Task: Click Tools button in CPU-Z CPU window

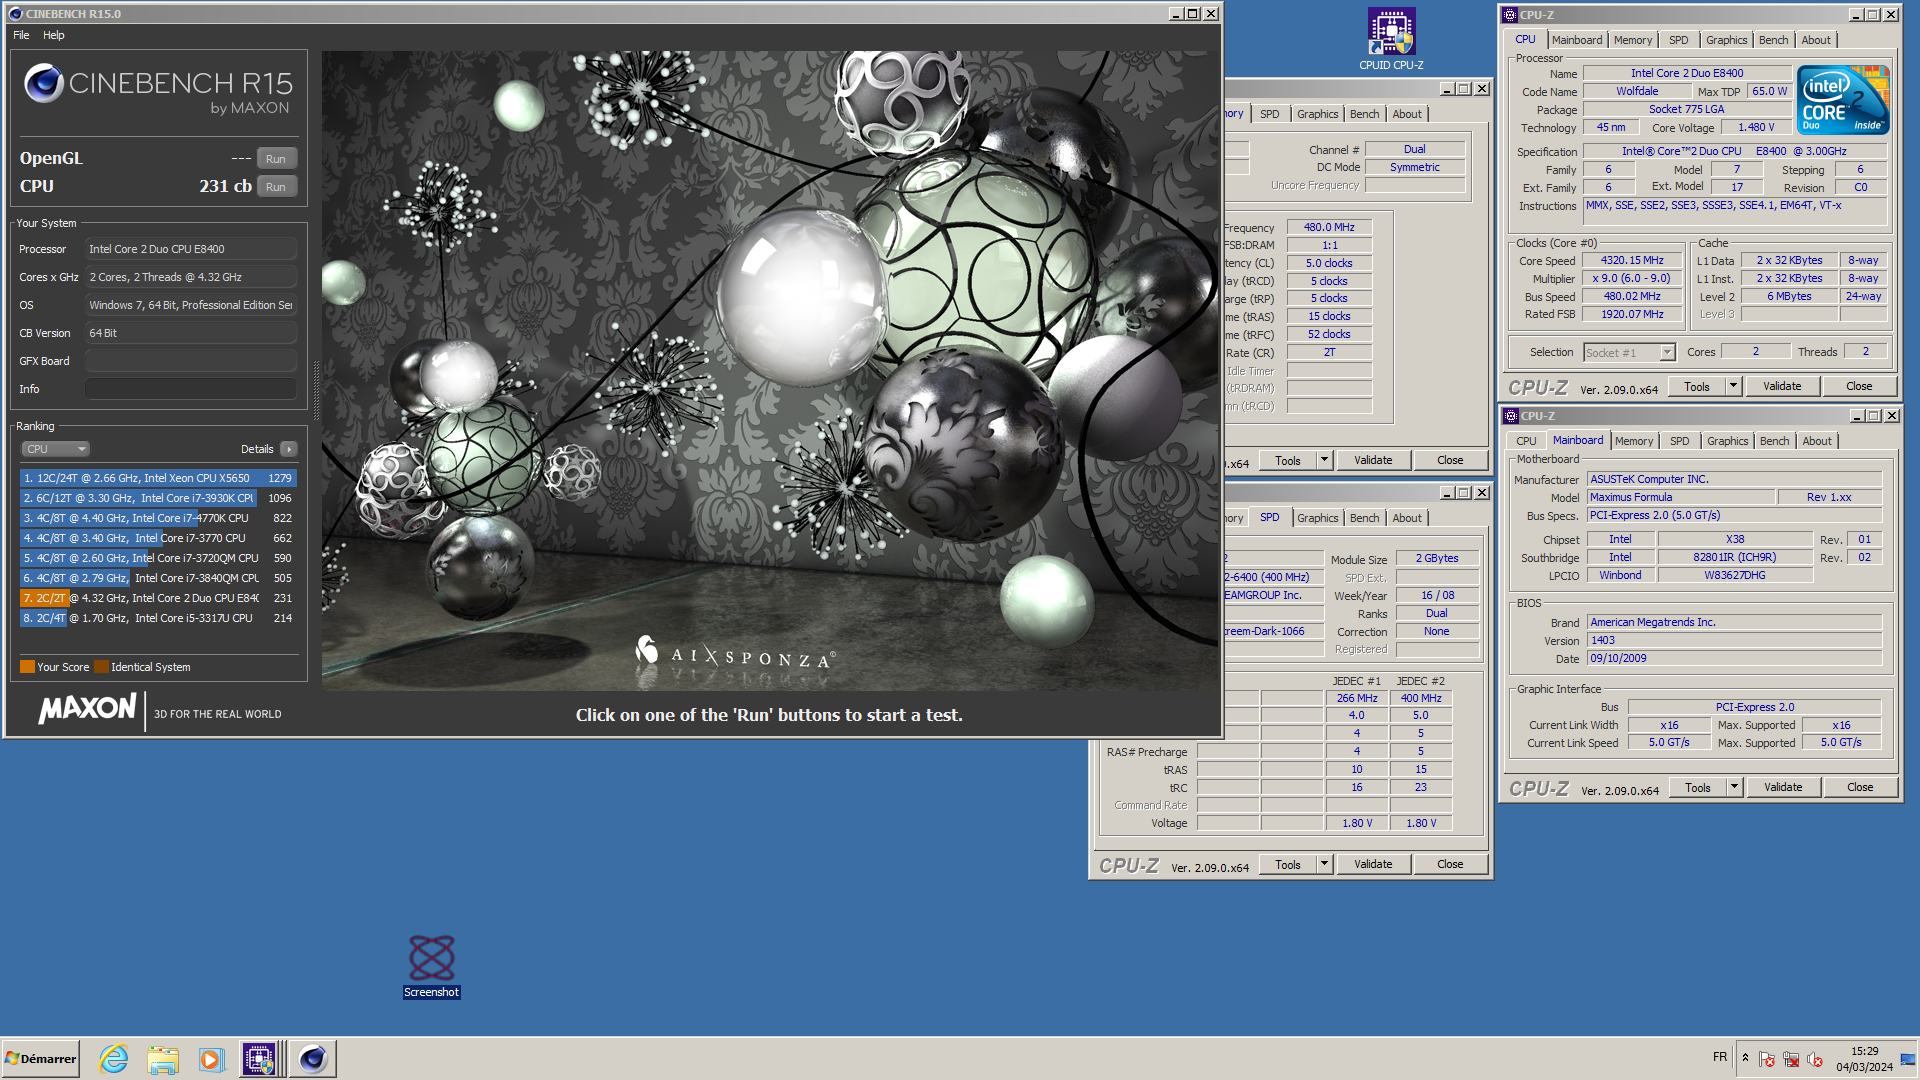Action: coord(1697,386)
